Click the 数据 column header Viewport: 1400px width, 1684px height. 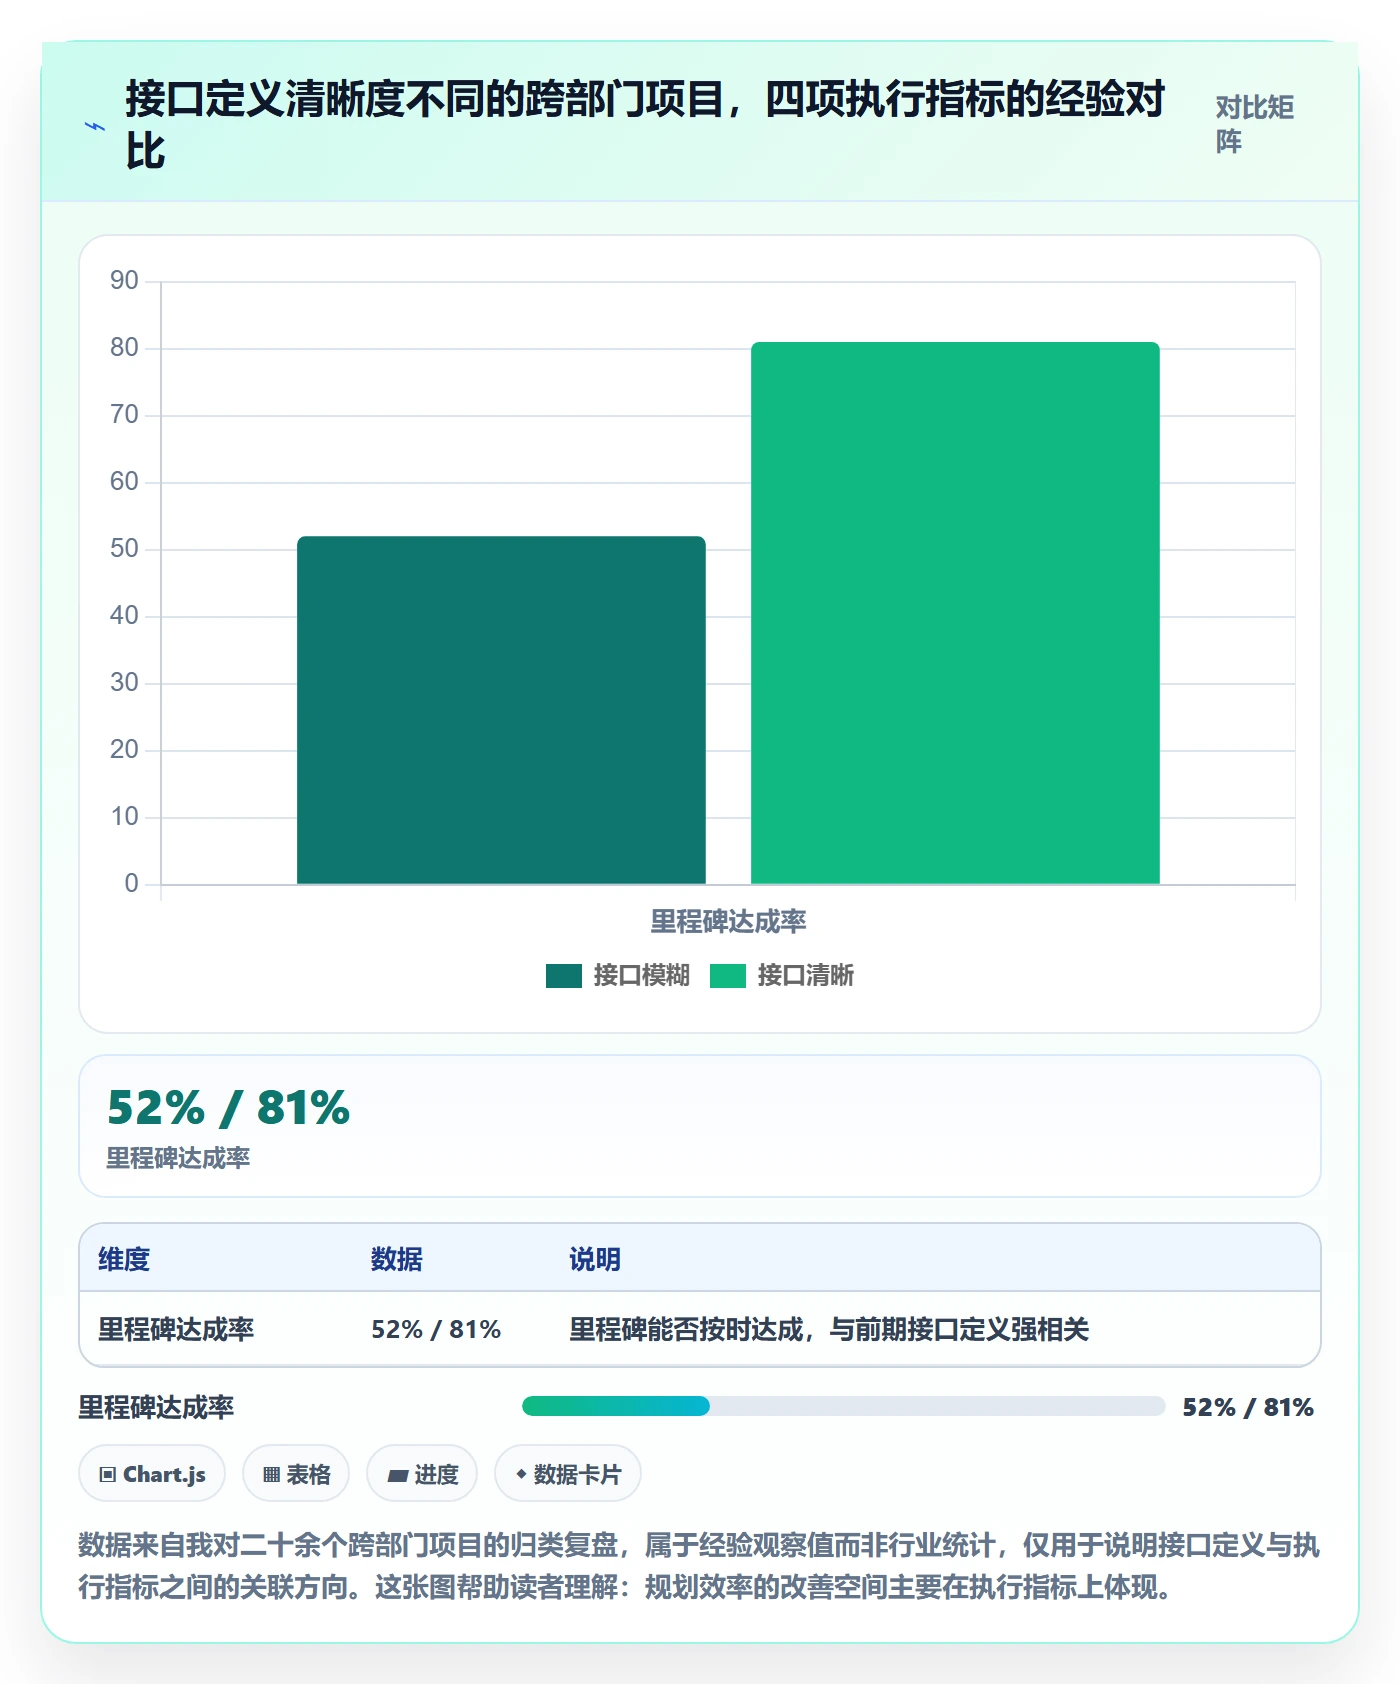pyautogui.click(x=396, y=1259)
